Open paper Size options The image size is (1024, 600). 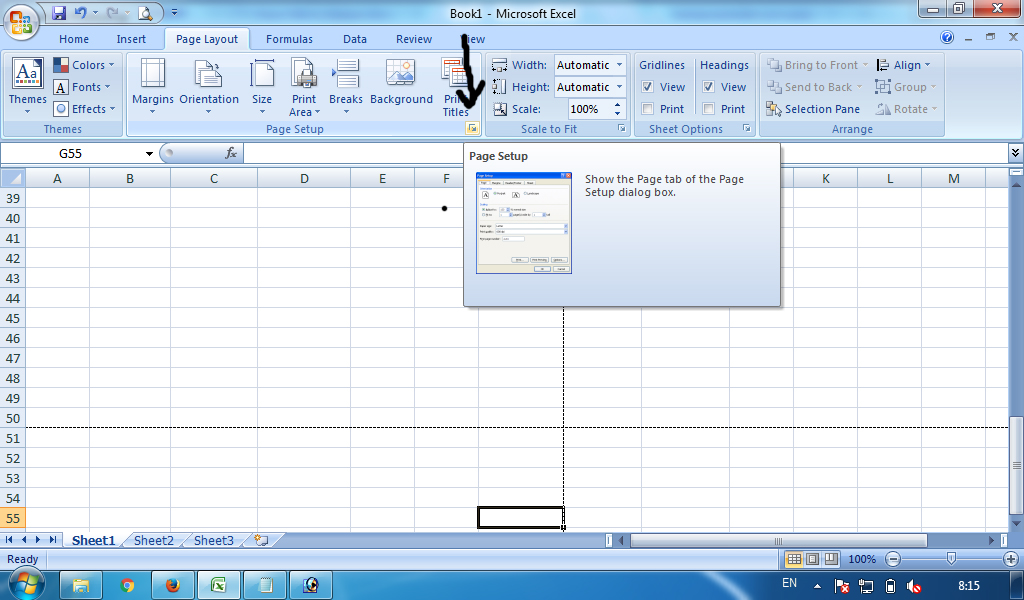pos(262,86)
